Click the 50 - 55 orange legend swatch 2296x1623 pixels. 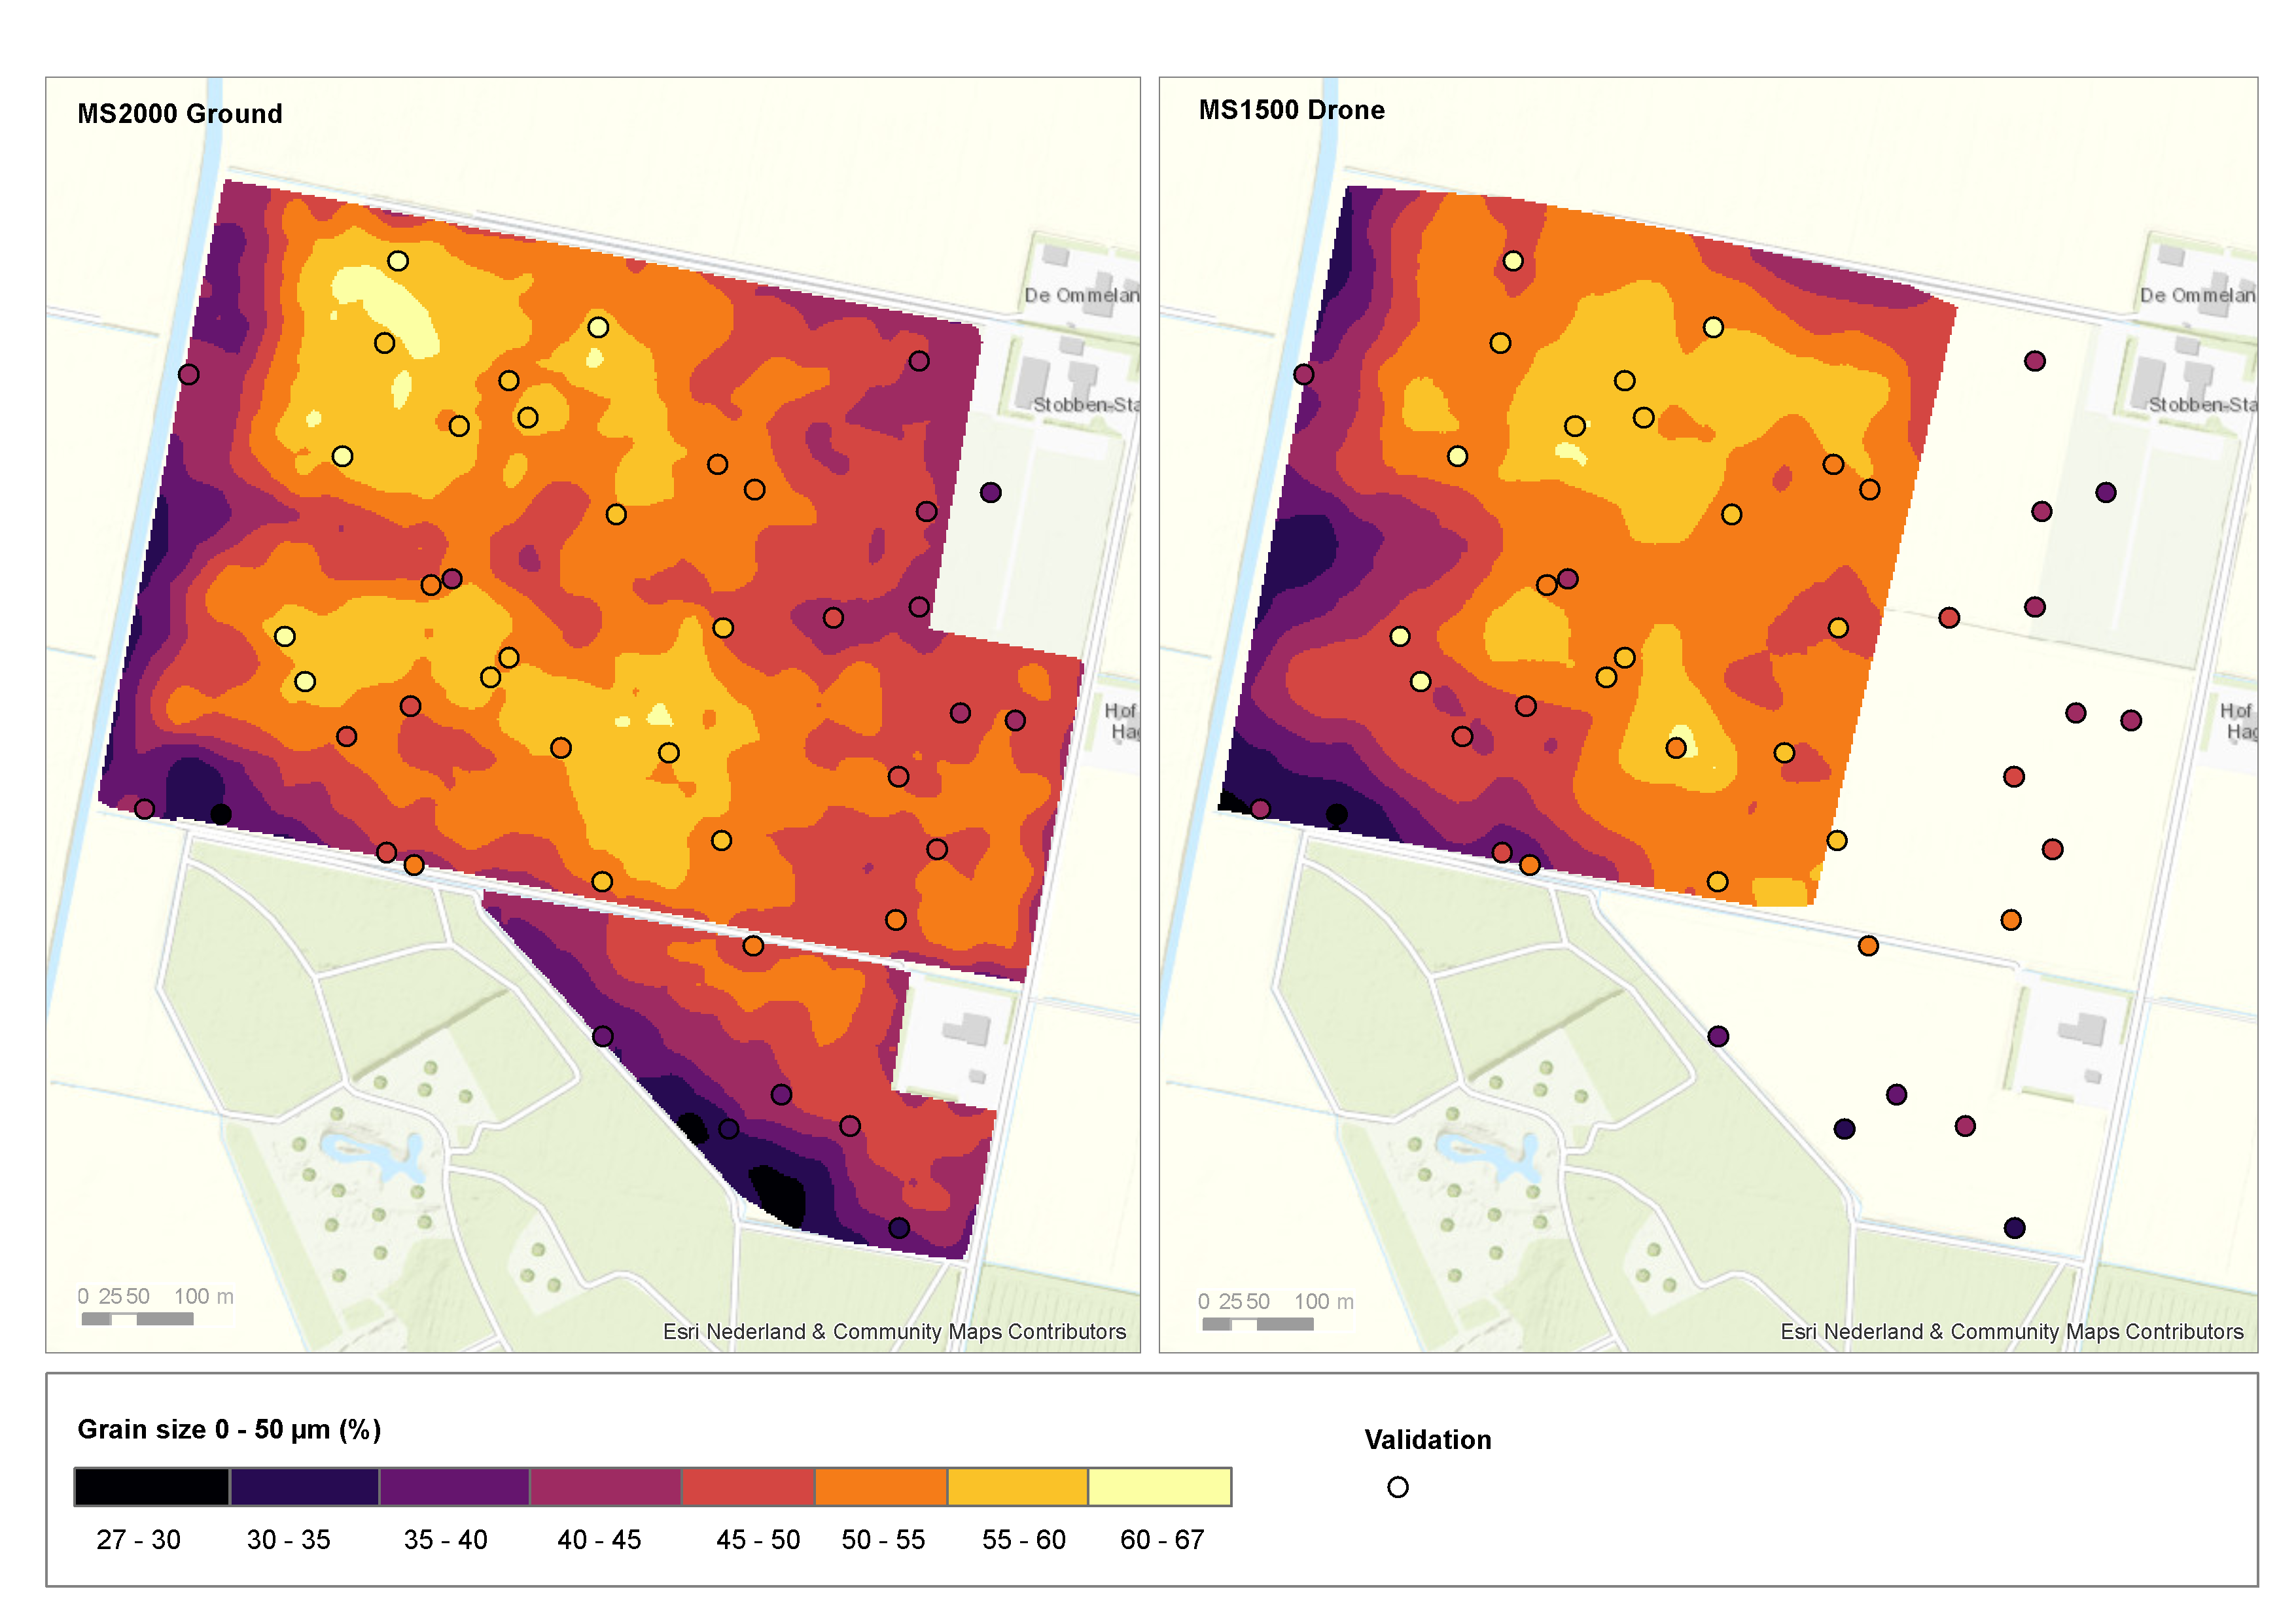(881, 1486)
